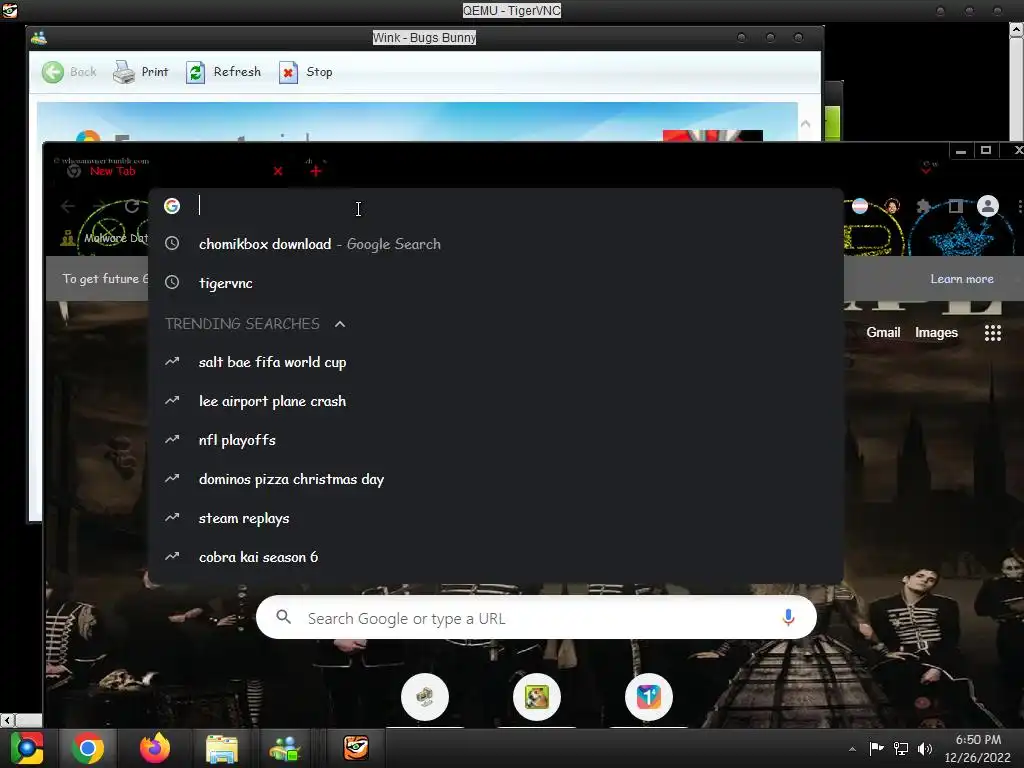Click Chrome's reload page button

coord(132,206)
